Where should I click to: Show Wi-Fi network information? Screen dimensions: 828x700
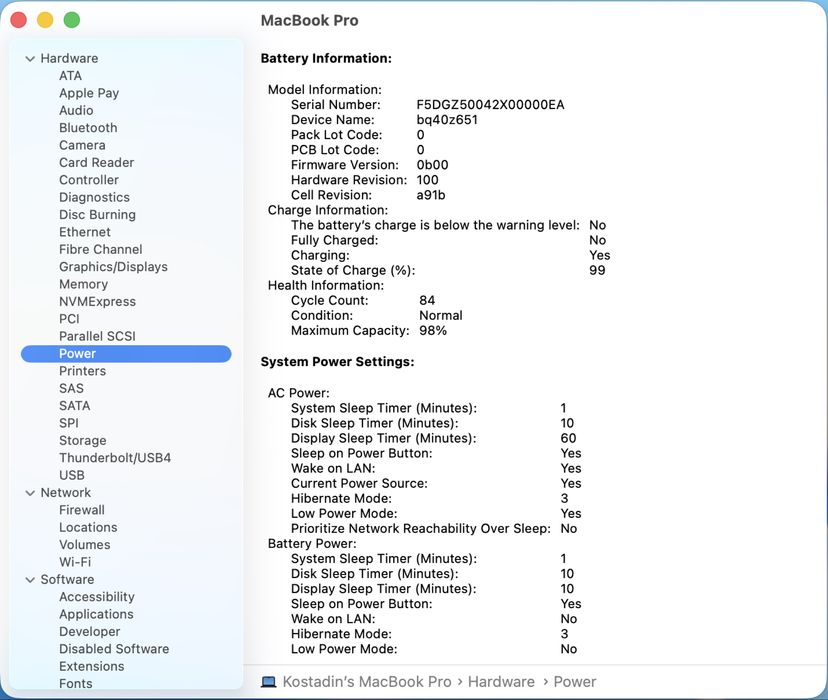pos(75,562)
